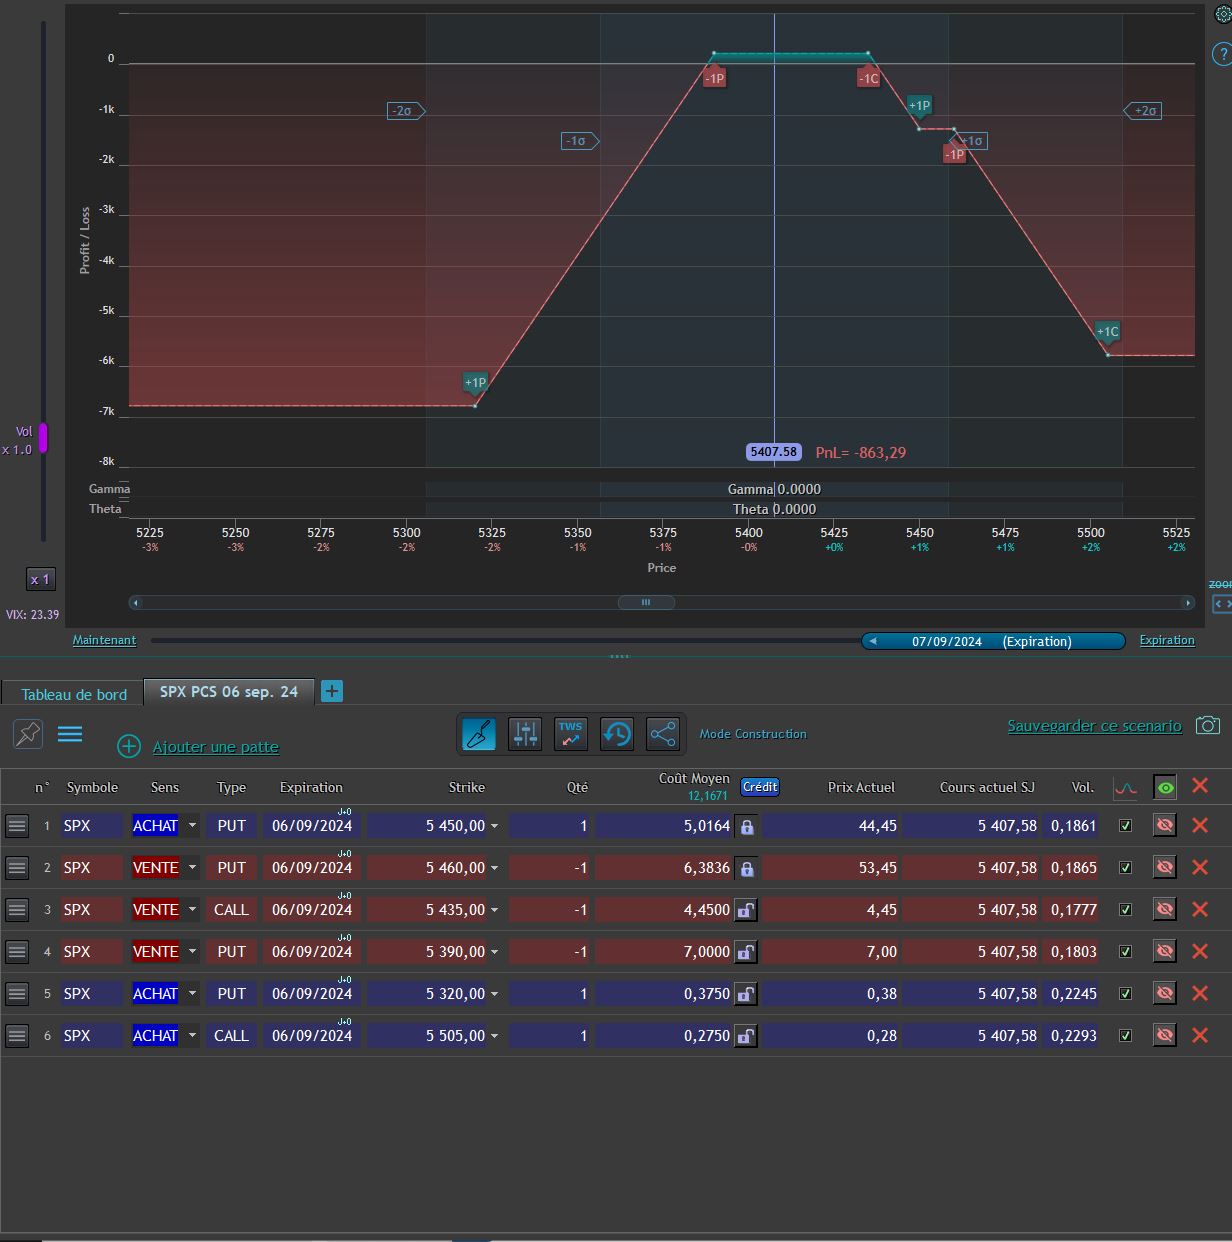Click the Ajouter une patte link

click(x=215, y=747)
